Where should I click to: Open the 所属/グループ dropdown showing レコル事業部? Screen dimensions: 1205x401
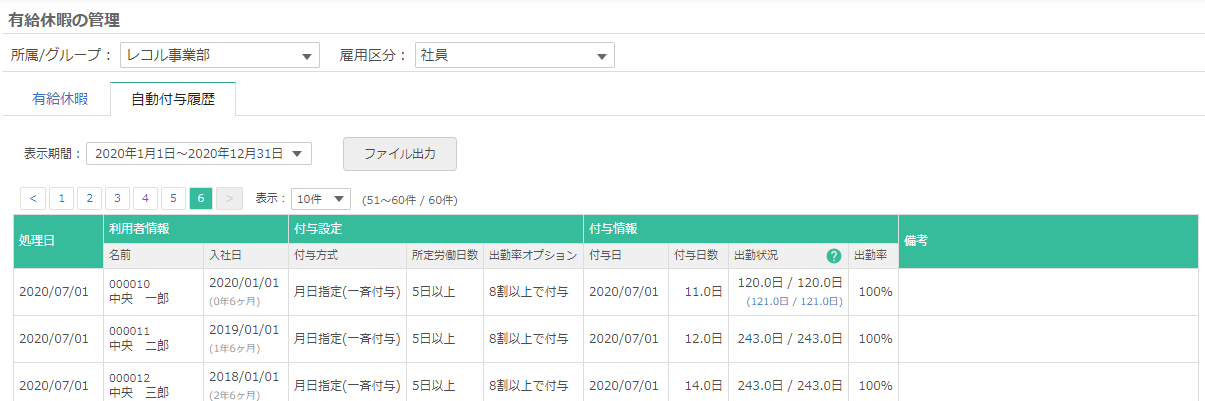pyautogui.click(x=219, y=55)
